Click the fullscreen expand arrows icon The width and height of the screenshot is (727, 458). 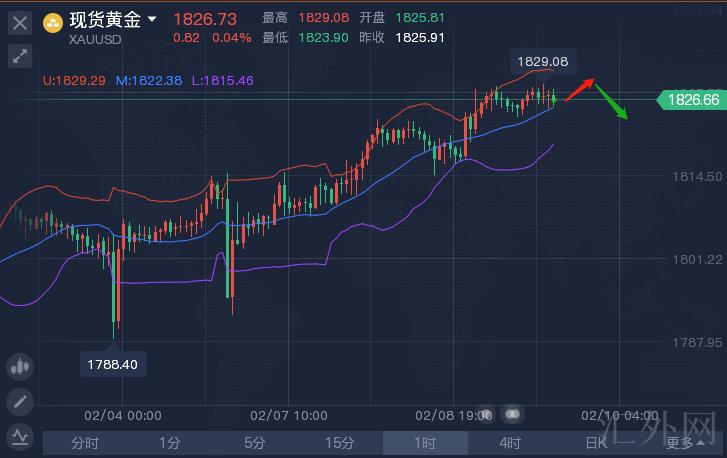[x=20, y=57]
